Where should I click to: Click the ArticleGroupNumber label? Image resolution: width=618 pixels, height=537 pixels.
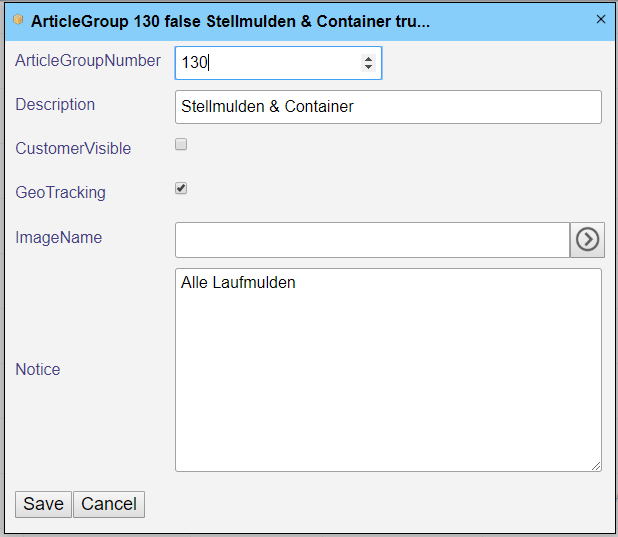click(x=88, y=61)
